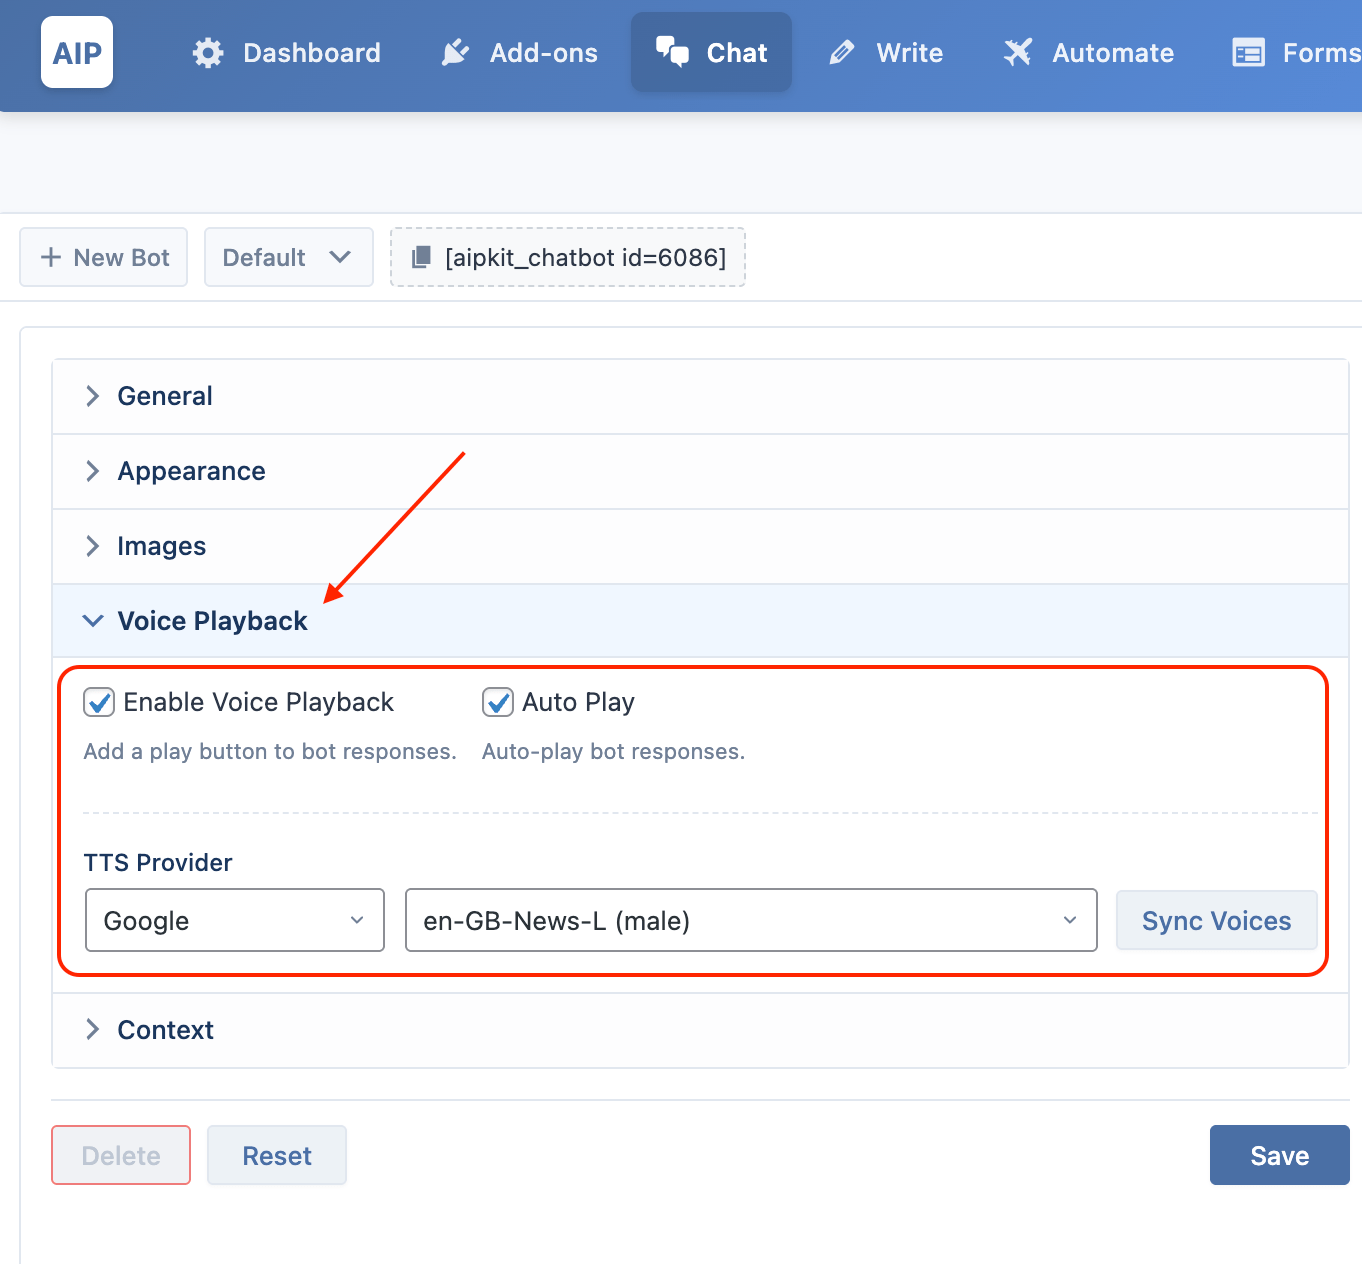Switch to the Write tab
Screen dimensions: 1362x1264
(x=886, y=52)
